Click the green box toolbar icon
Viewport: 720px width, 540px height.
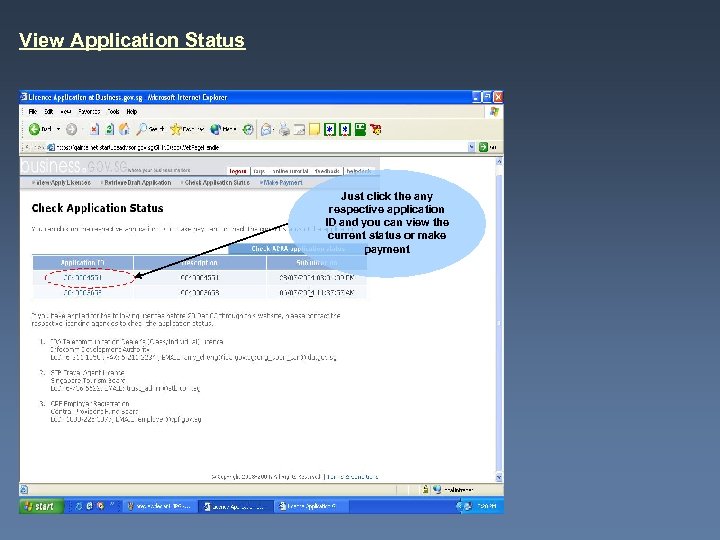pyautogui.click(x=360, y=129)
